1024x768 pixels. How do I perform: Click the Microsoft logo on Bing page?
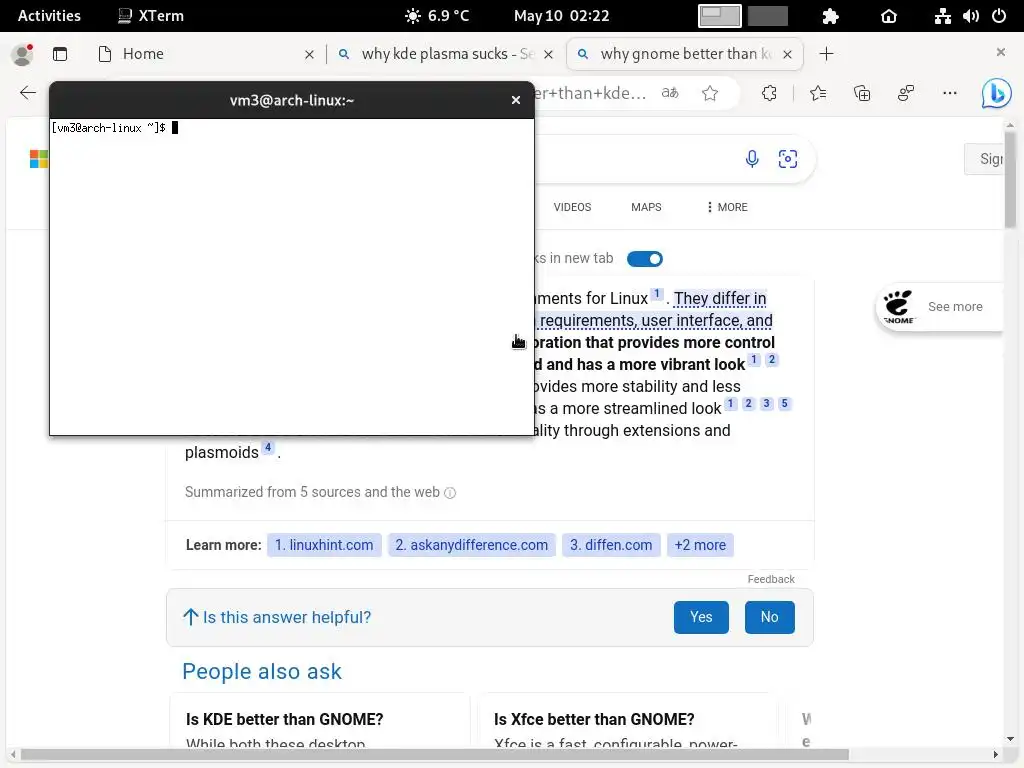39,159
